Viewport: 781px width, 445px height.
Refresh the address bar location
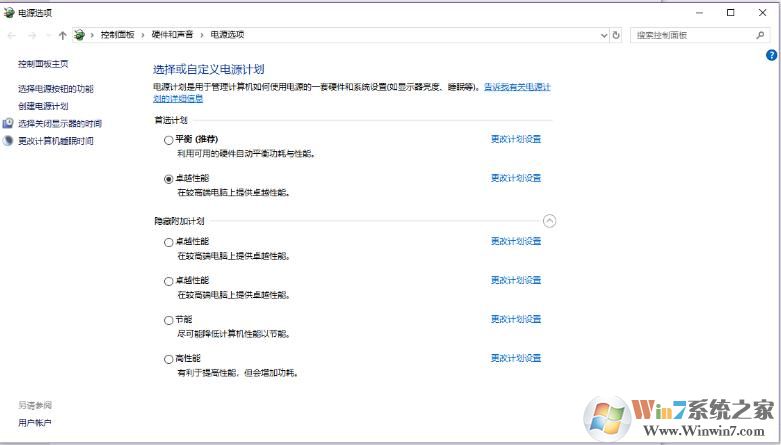pos(616,35)
